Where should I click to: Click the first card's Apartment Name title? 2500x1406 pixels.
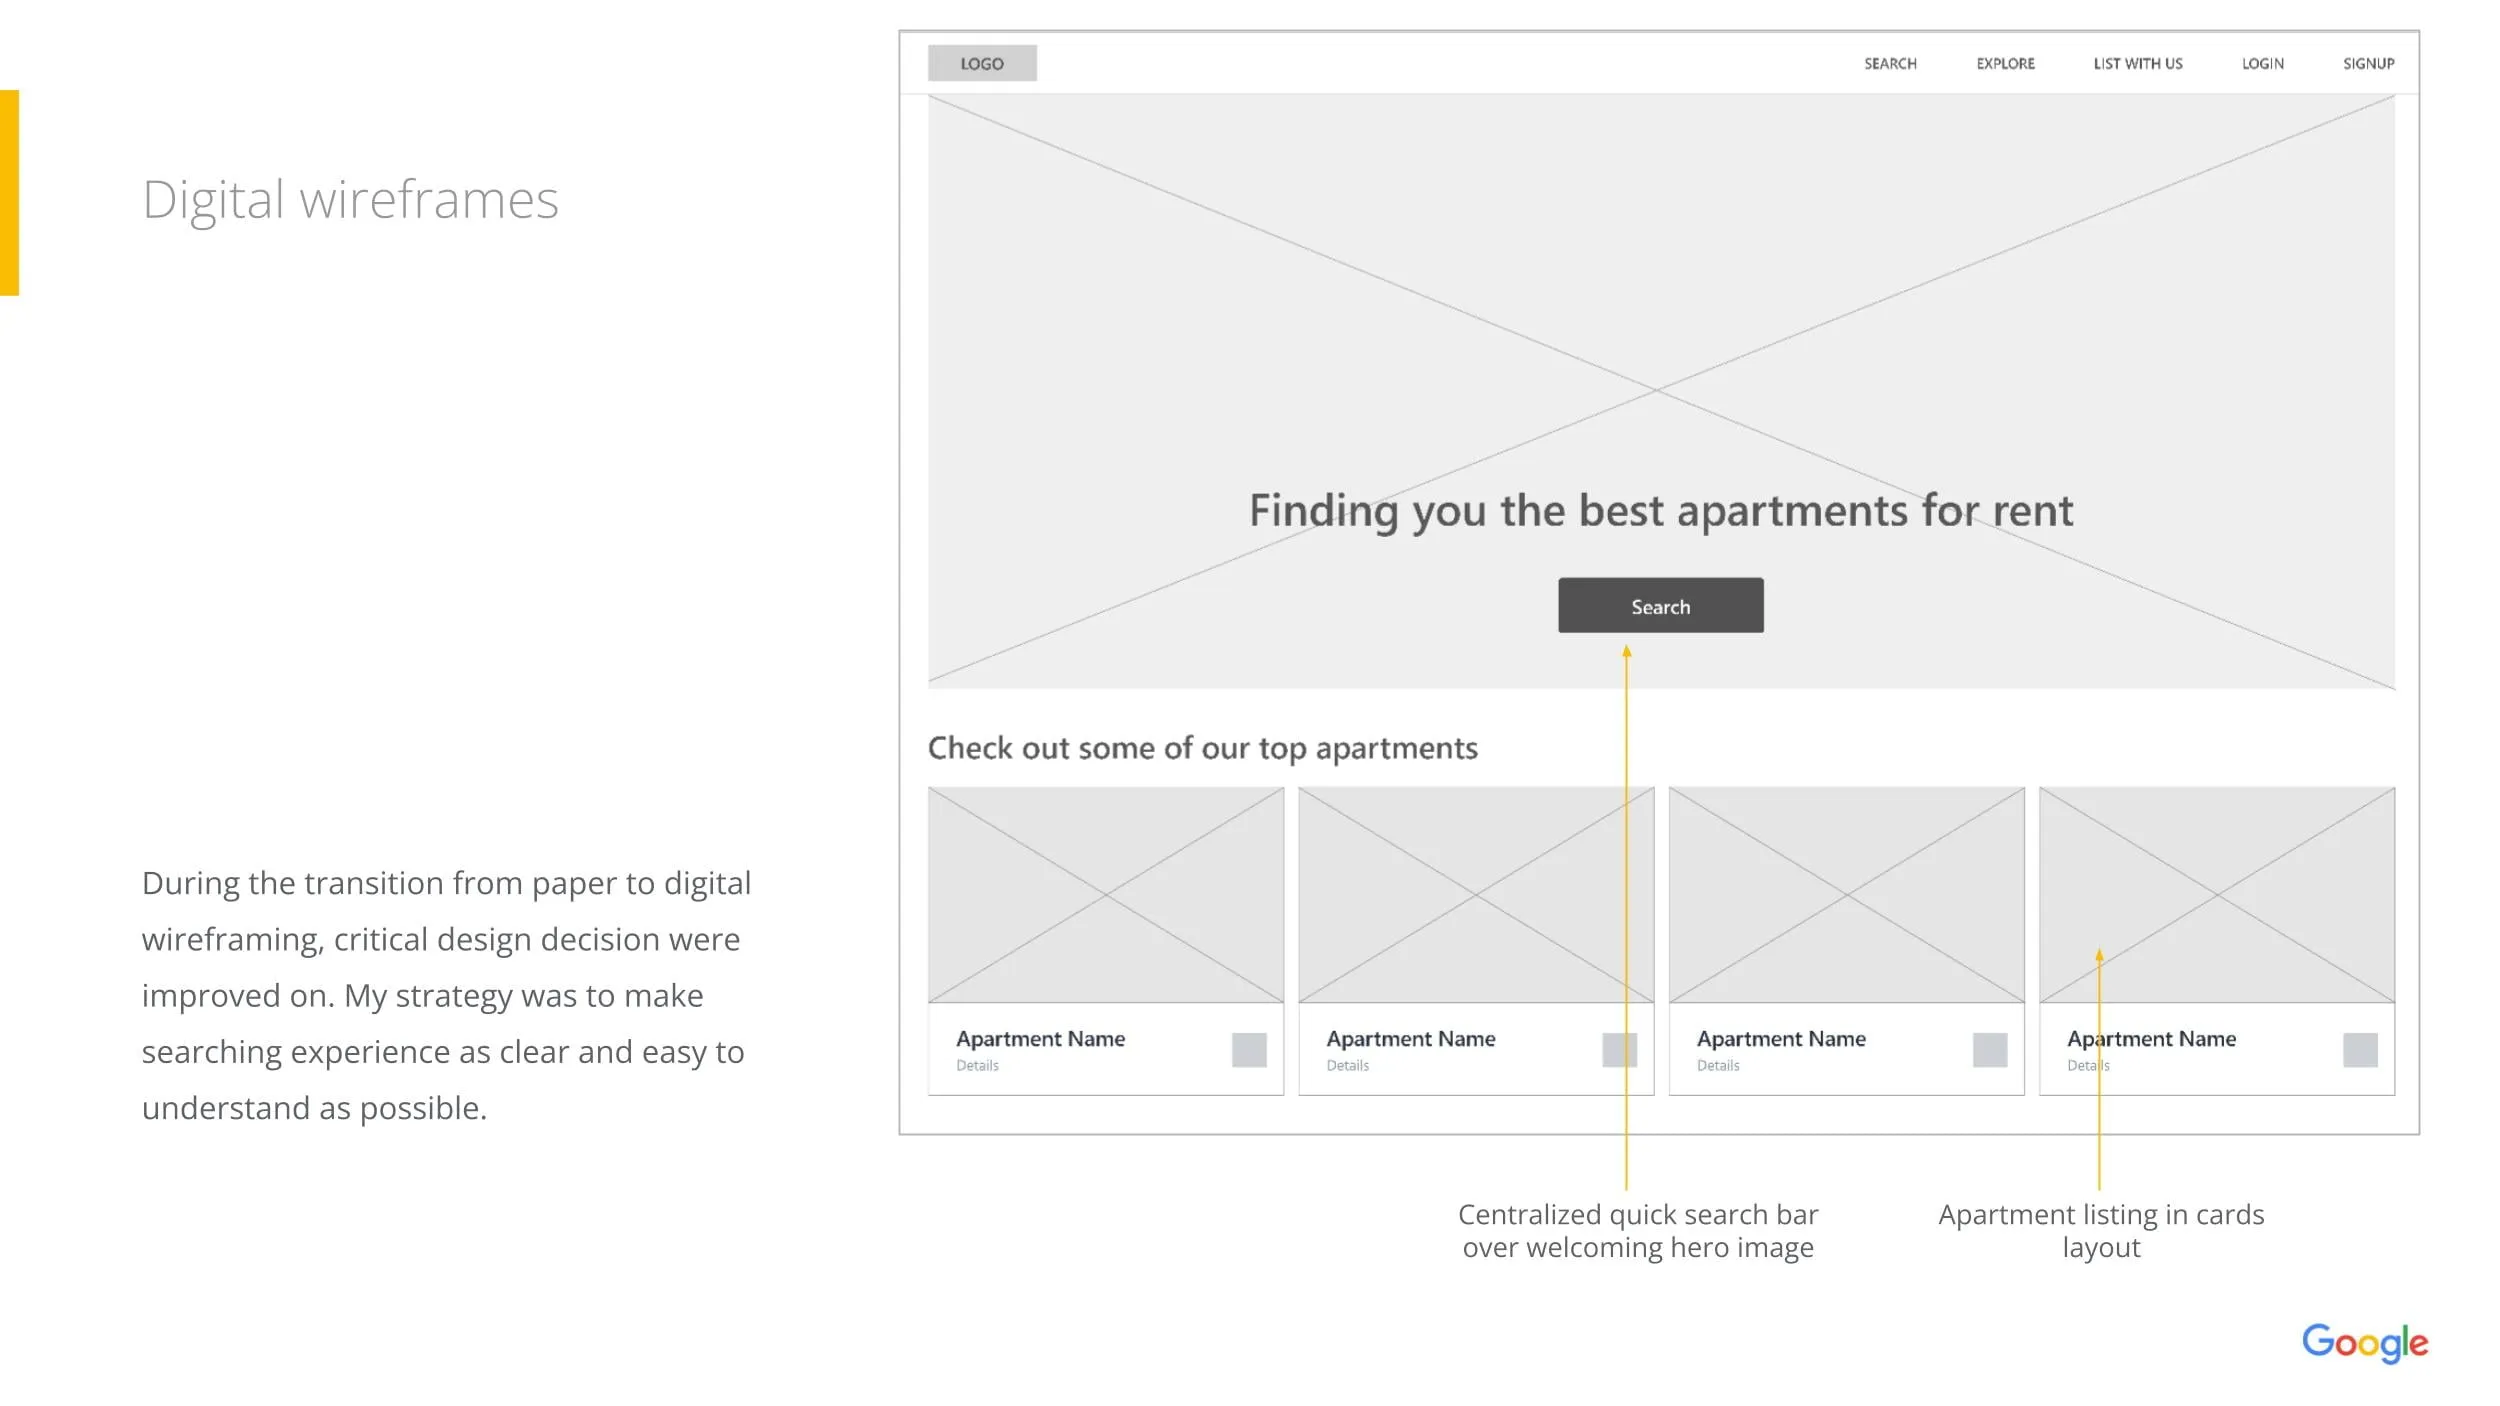click(x=1040, y=1038)
